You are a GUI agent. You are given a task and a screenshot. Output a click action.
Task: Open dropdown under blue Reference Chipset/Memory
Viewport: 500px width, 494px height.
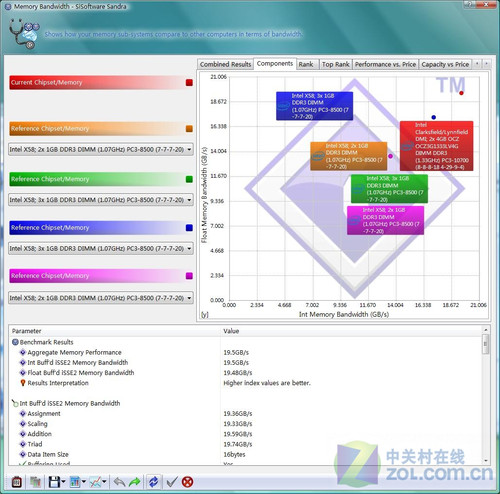101,248
